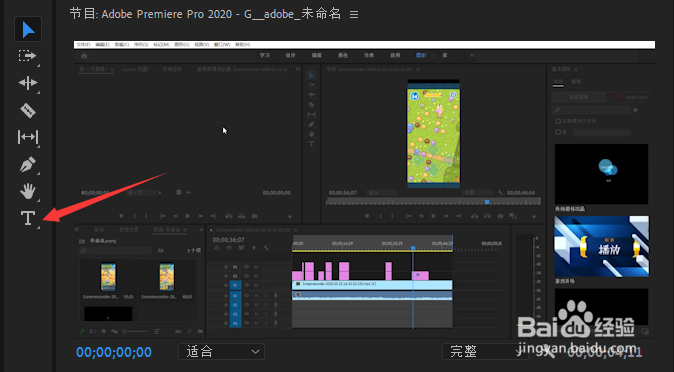Tick 本地模板文件夹 checkbox in preview
Viewport: 674px width, 372px height.
(558, 122)
